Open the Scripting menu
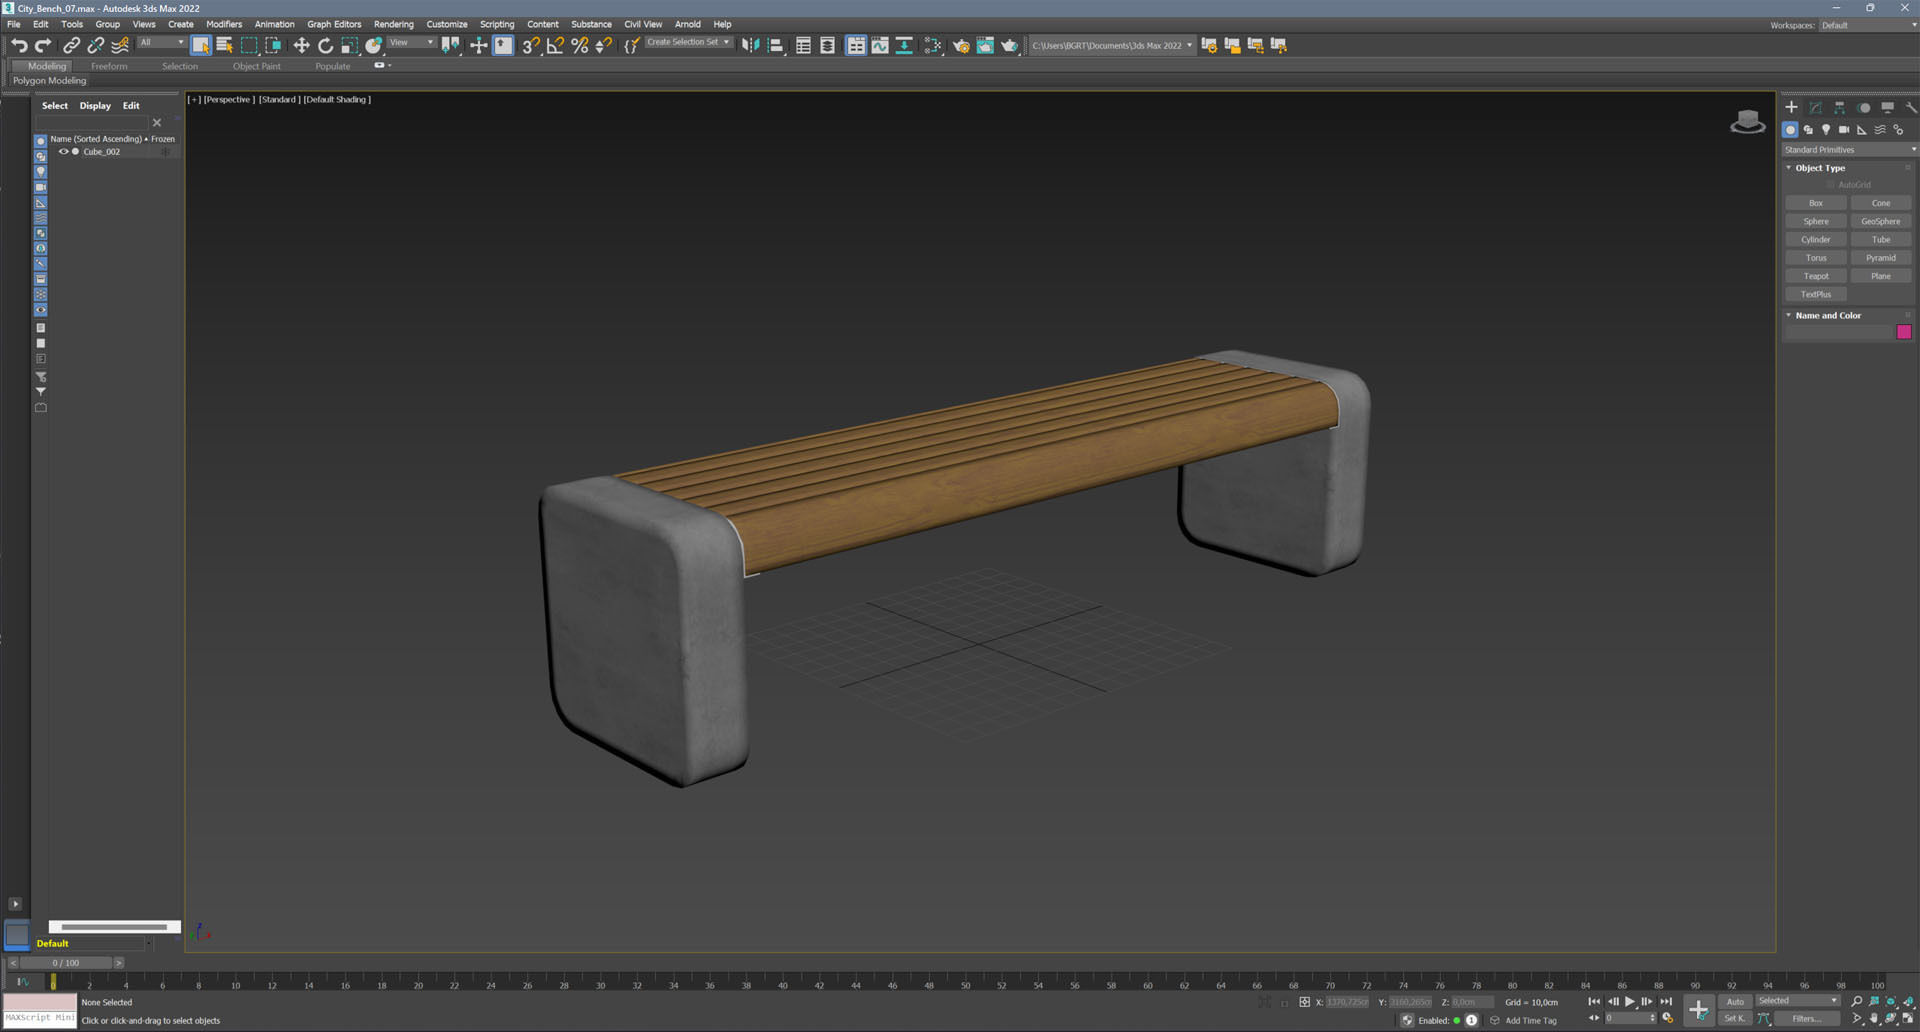This screenshot has height=1032, width=1920. 497,24
